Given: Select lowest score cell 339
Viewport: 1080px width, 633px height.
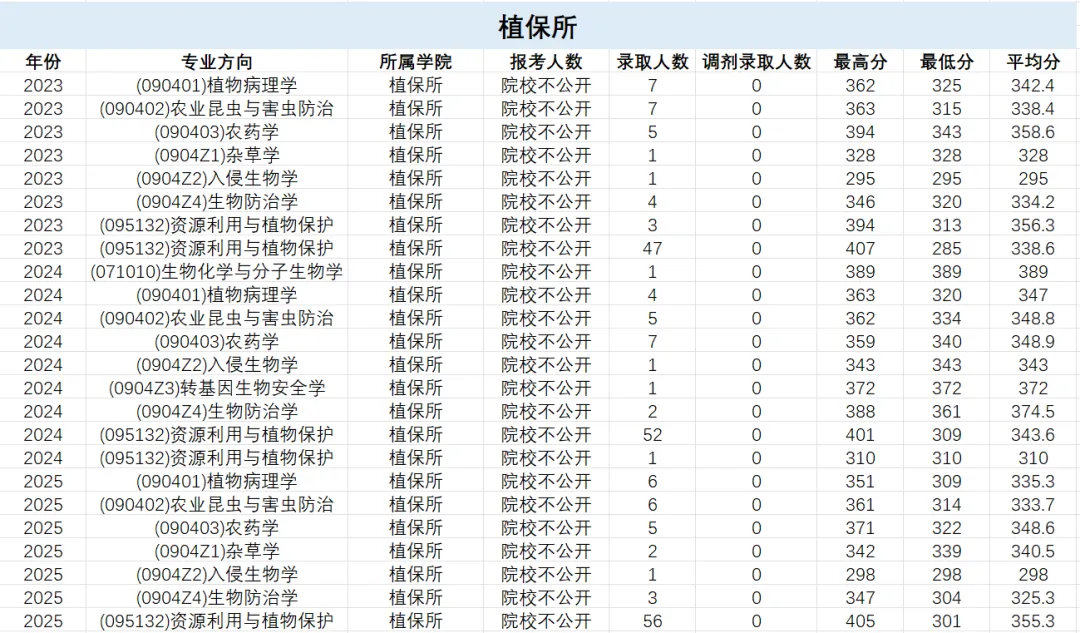Looking at the screenshot, I should 946,551.
